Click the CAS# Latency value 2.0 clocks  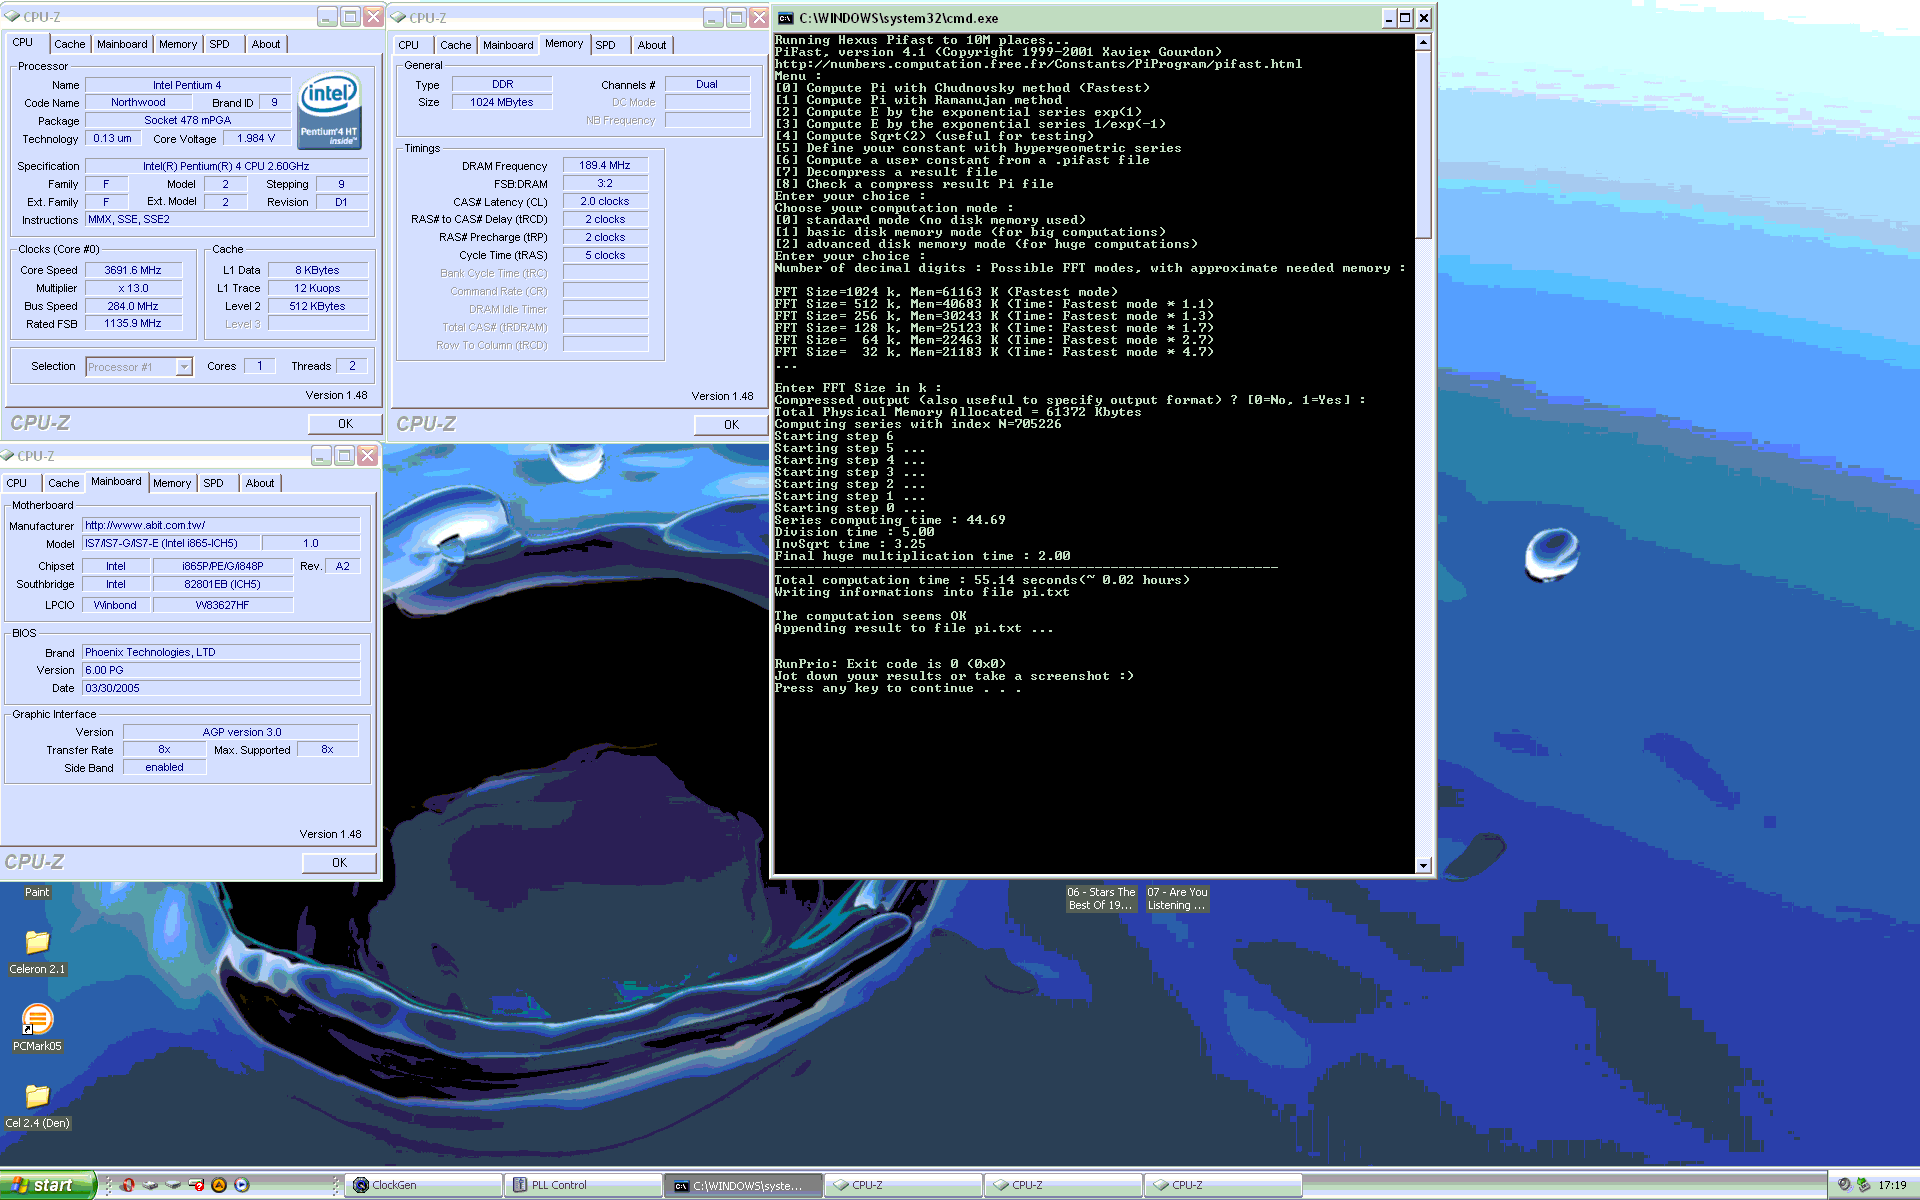coord(605,202)
